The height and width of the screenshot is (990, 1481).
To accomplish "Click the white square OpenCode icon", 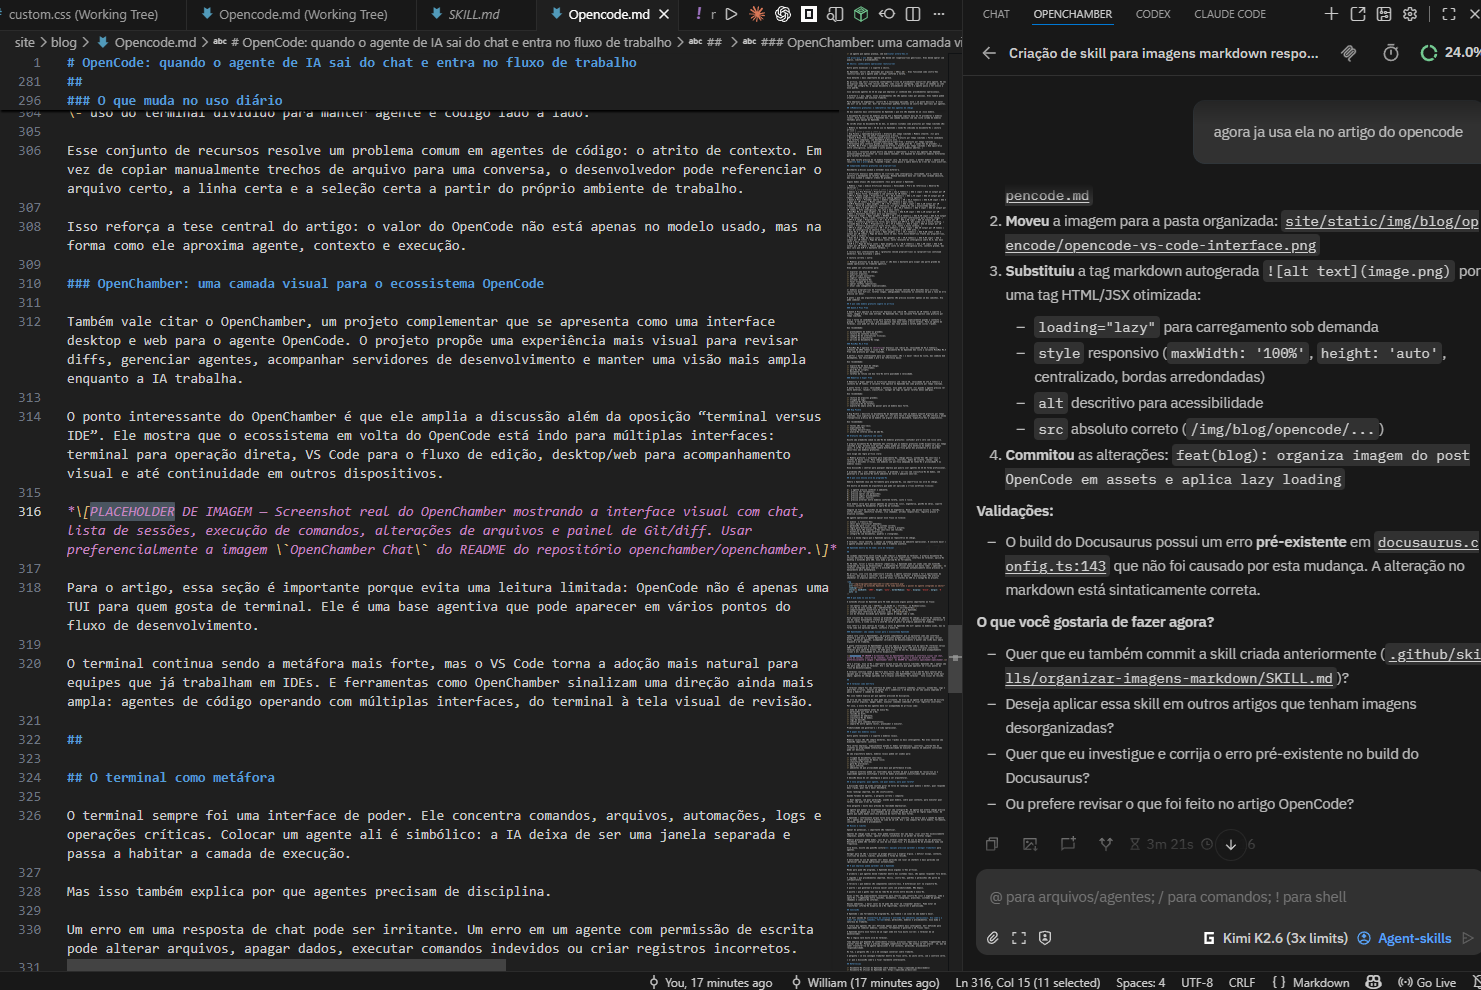I will 809,14.
